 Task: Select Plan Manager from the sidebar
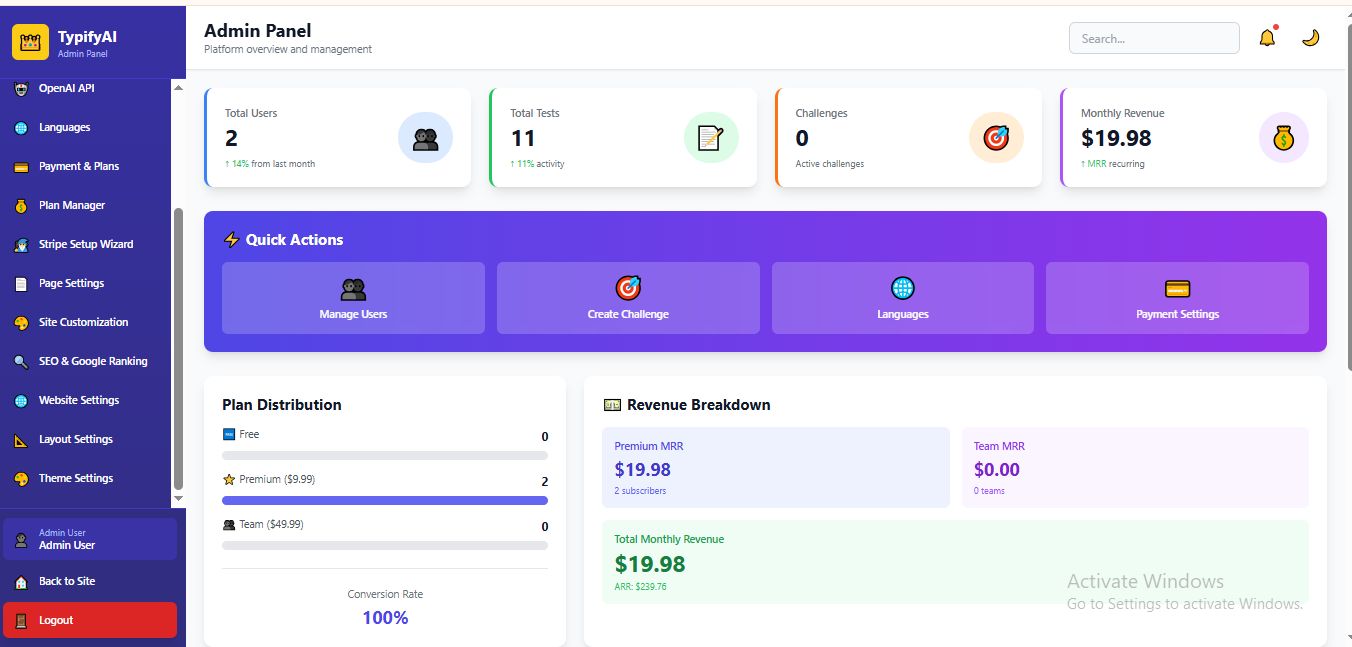point(72,205)
